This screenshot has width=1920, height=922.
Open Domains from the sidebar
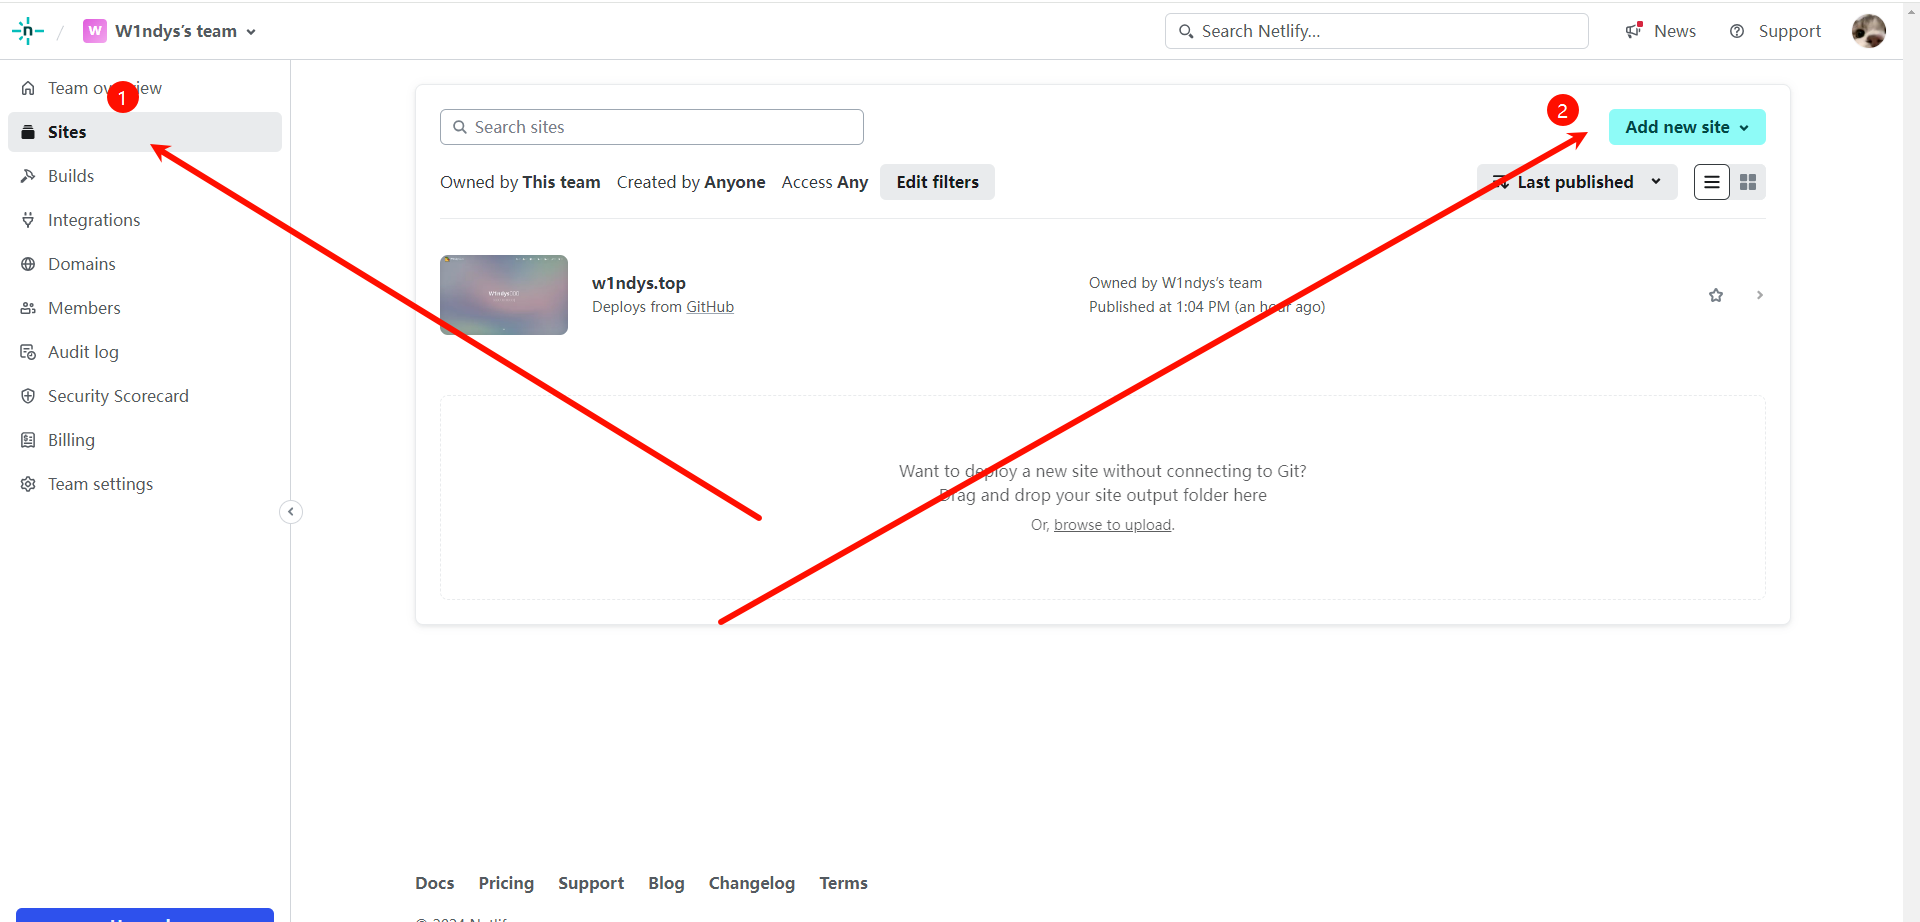coord(82,264)
